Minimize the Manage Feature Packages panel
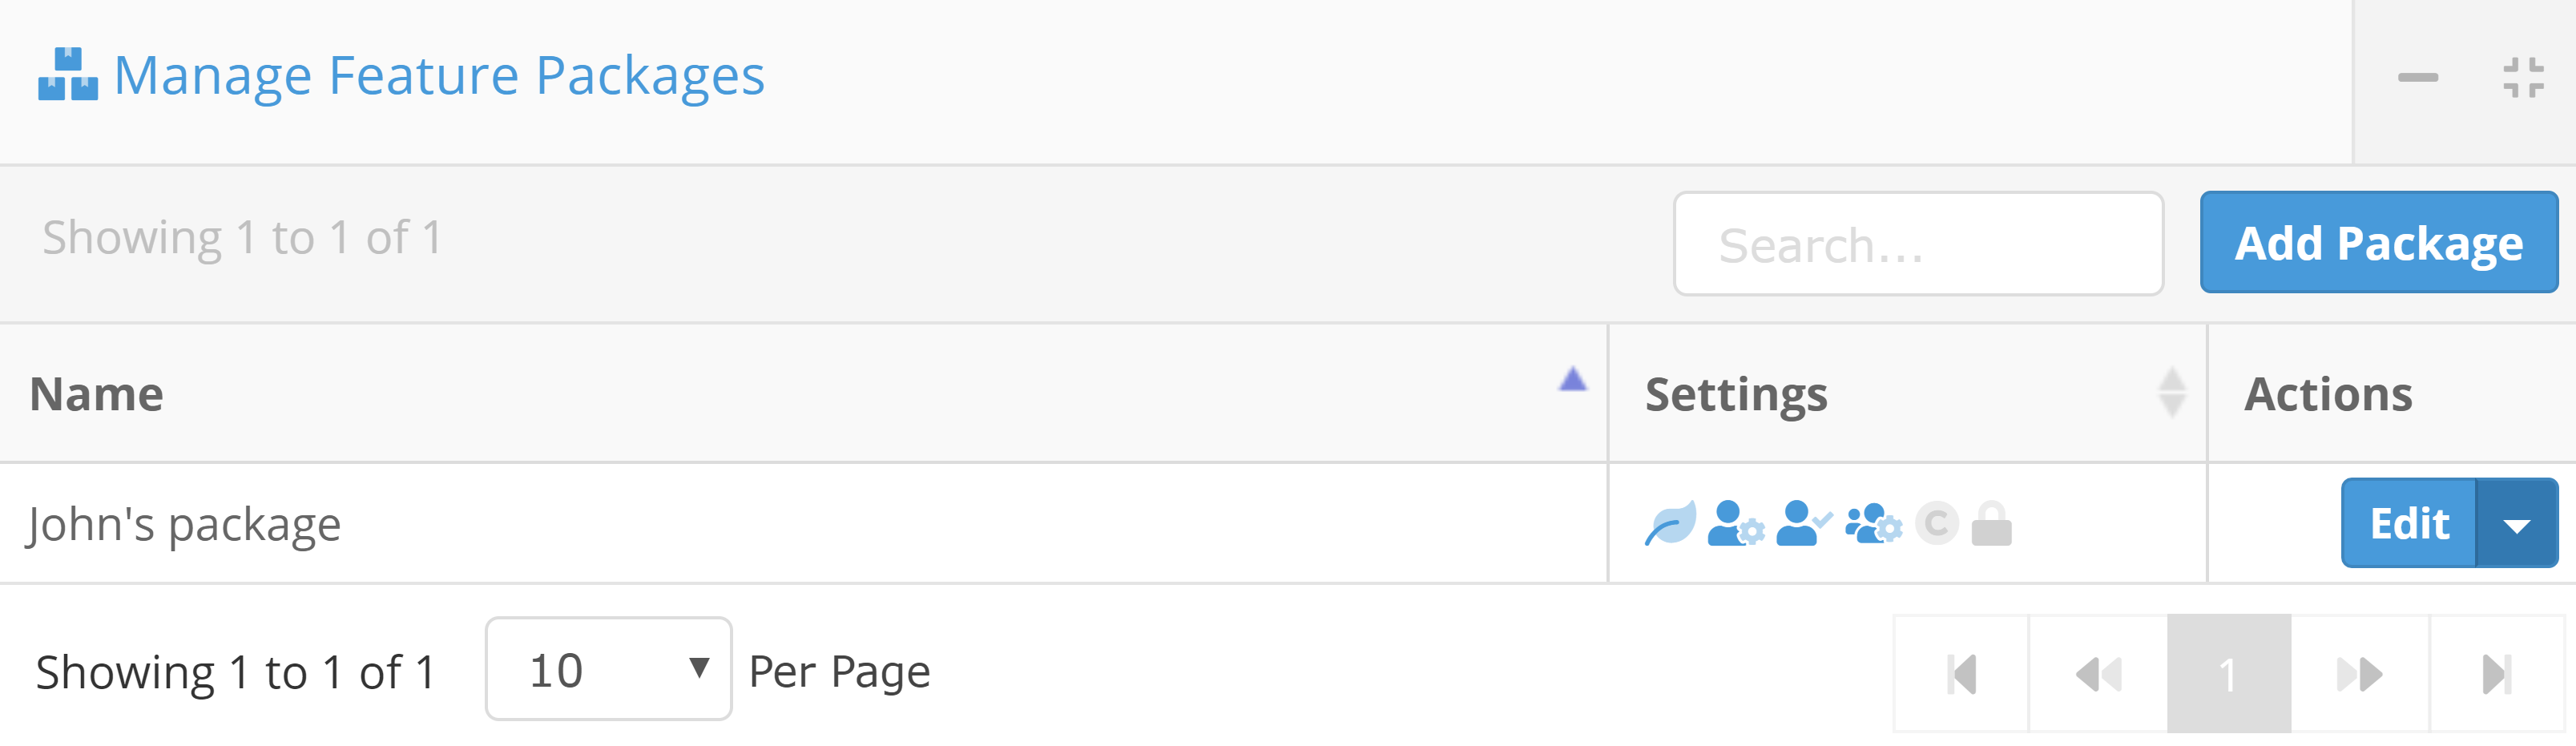The height and width of the screenshot is (746, 2576). click(2417, 77)
